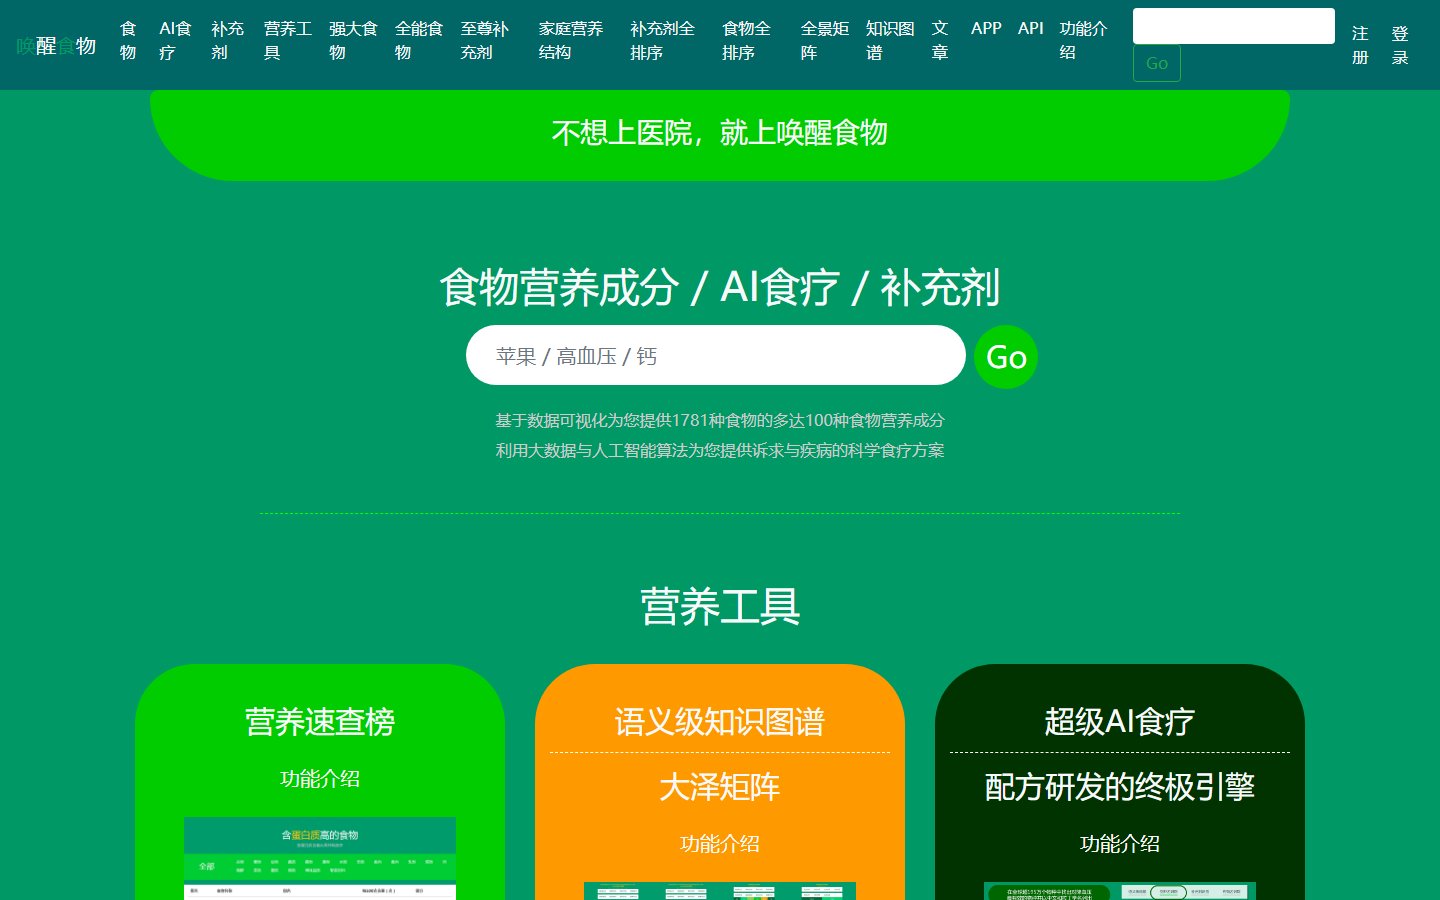Click the 不想上医院，就上唤醒食物 banner
The image size is (1440, 900).
(720, 134)
